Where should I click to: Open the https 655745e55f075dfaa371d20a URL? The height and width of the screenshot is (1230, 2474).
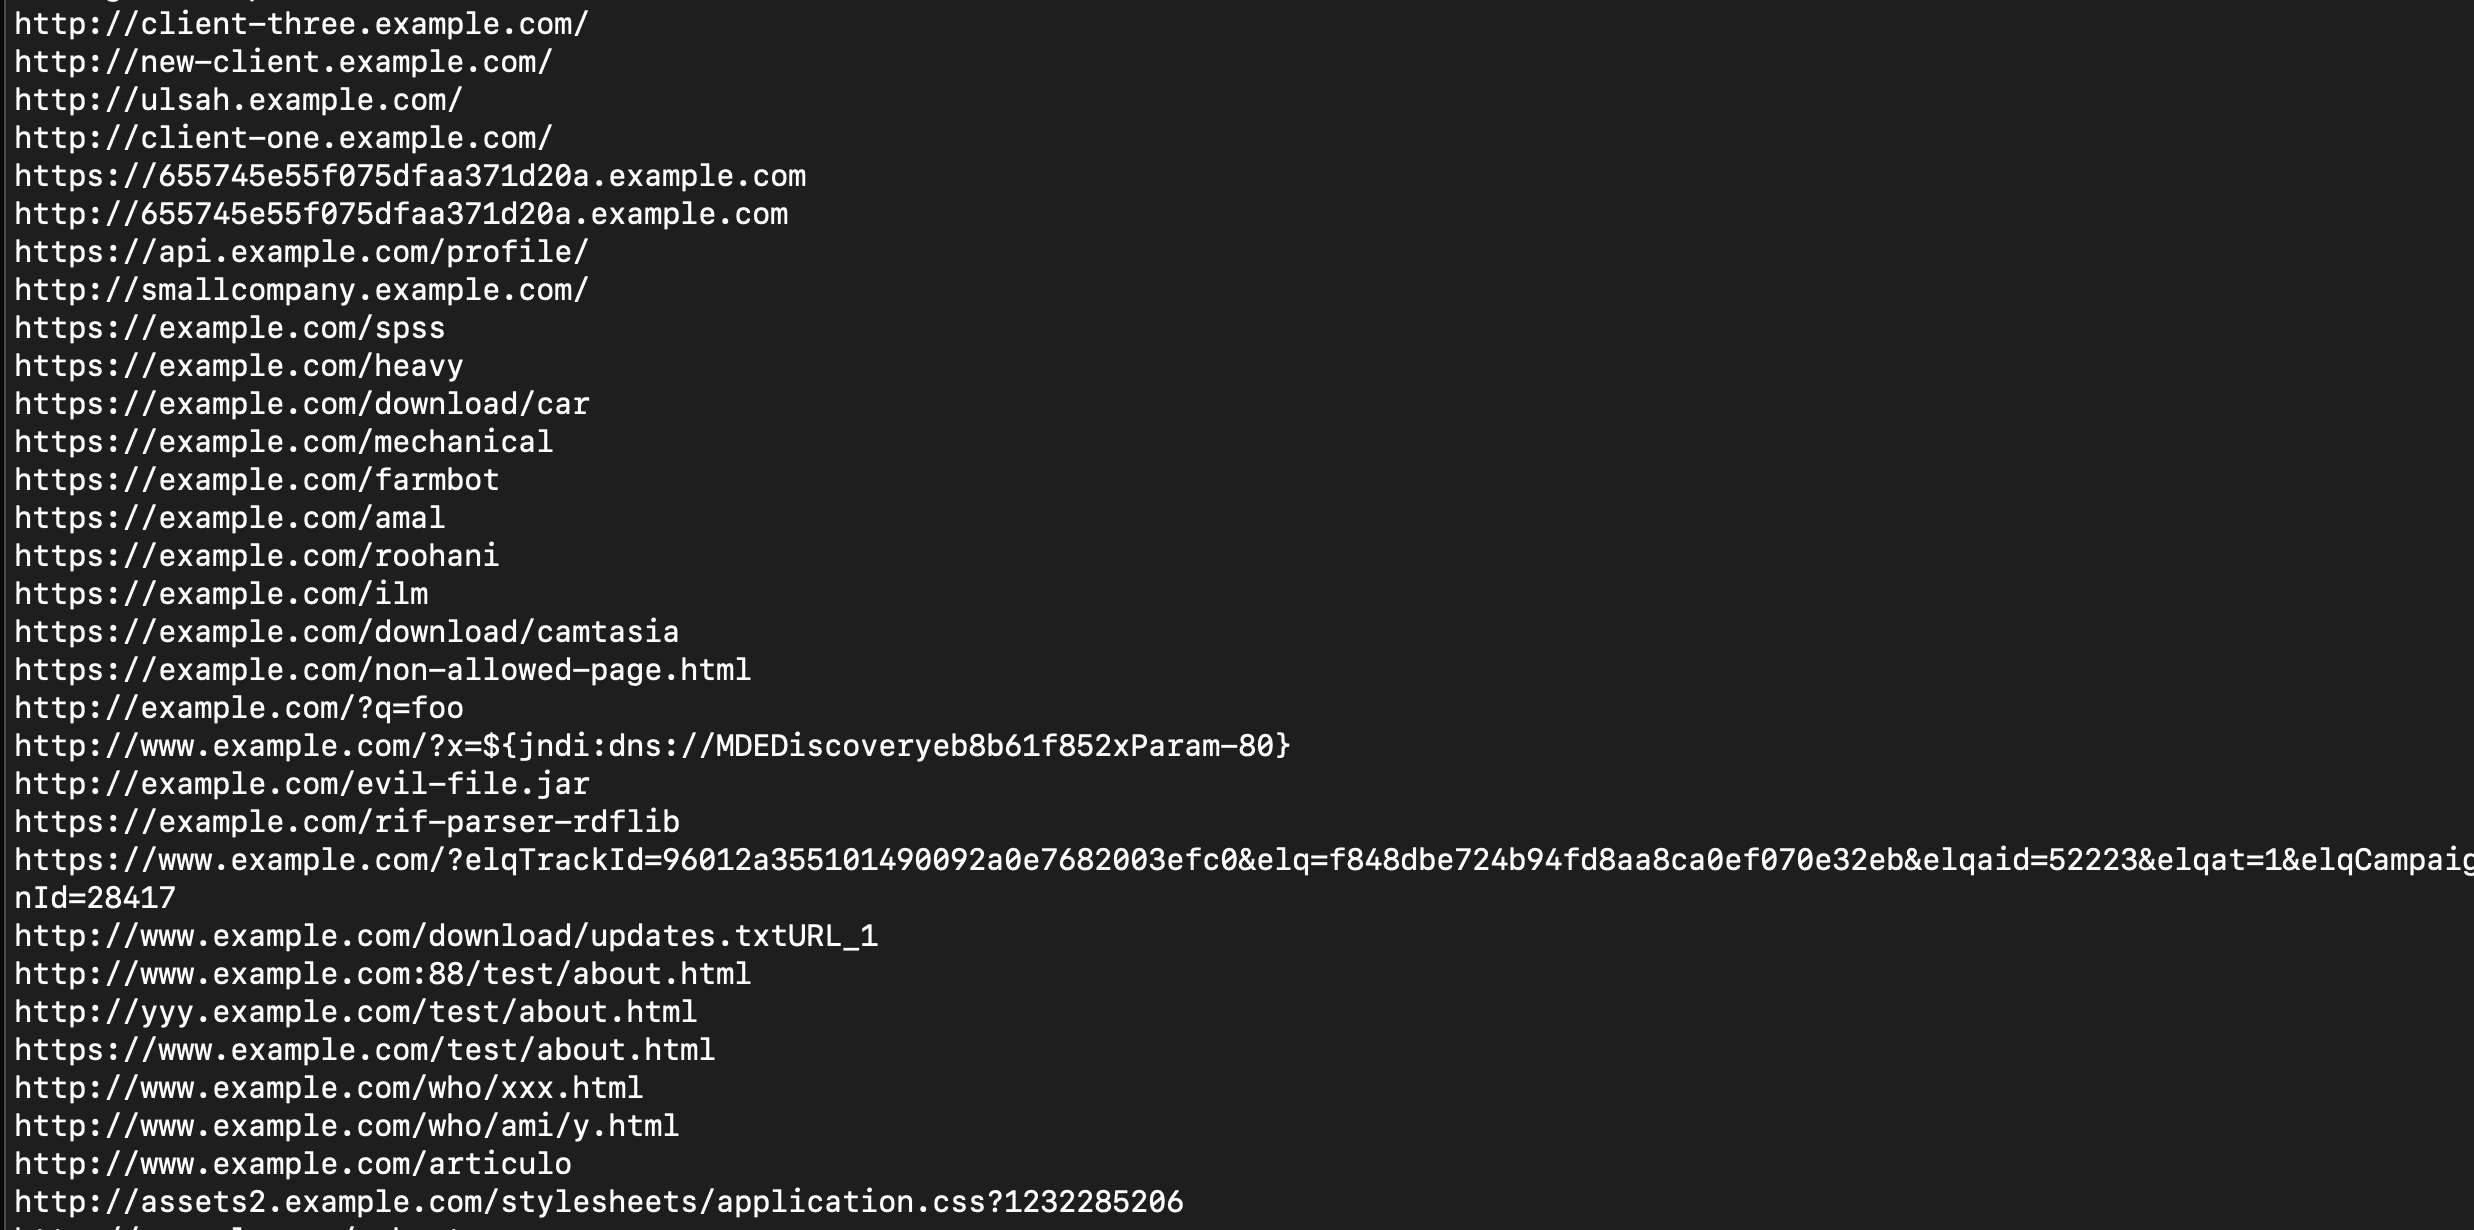(x=410, y=176)
